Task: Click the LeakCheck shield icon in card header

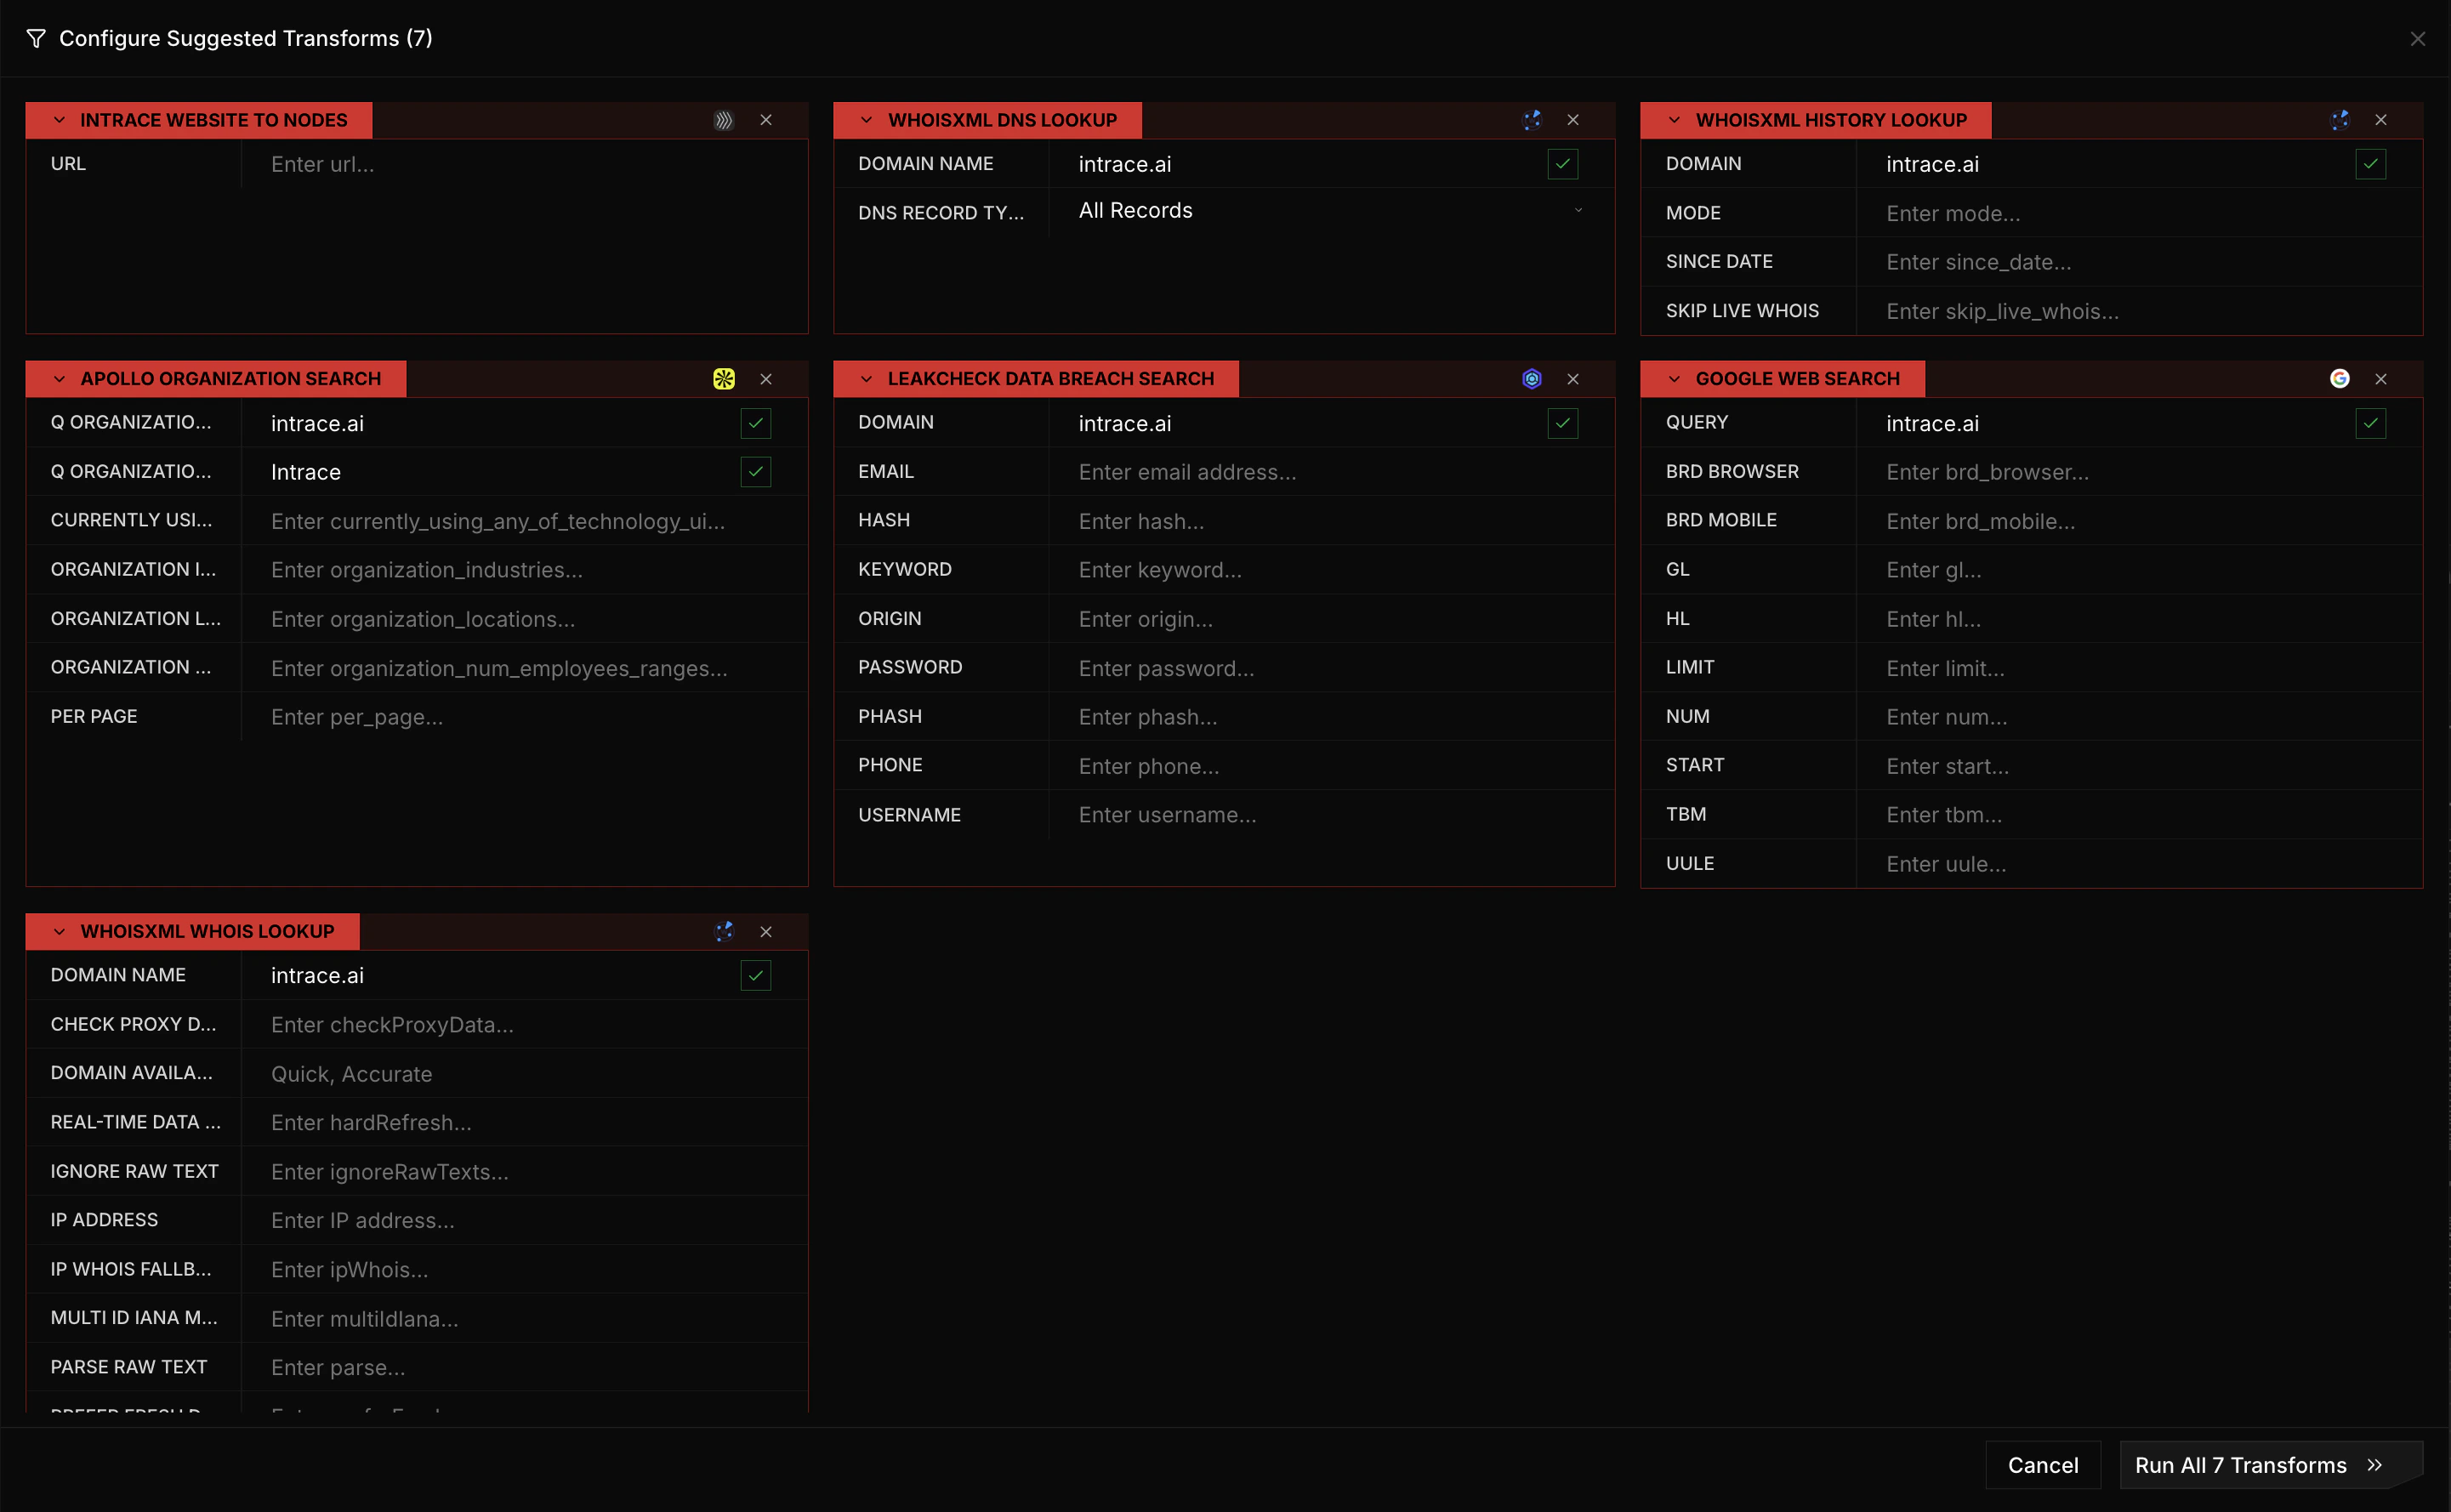Action: (x=1532, y=379)
